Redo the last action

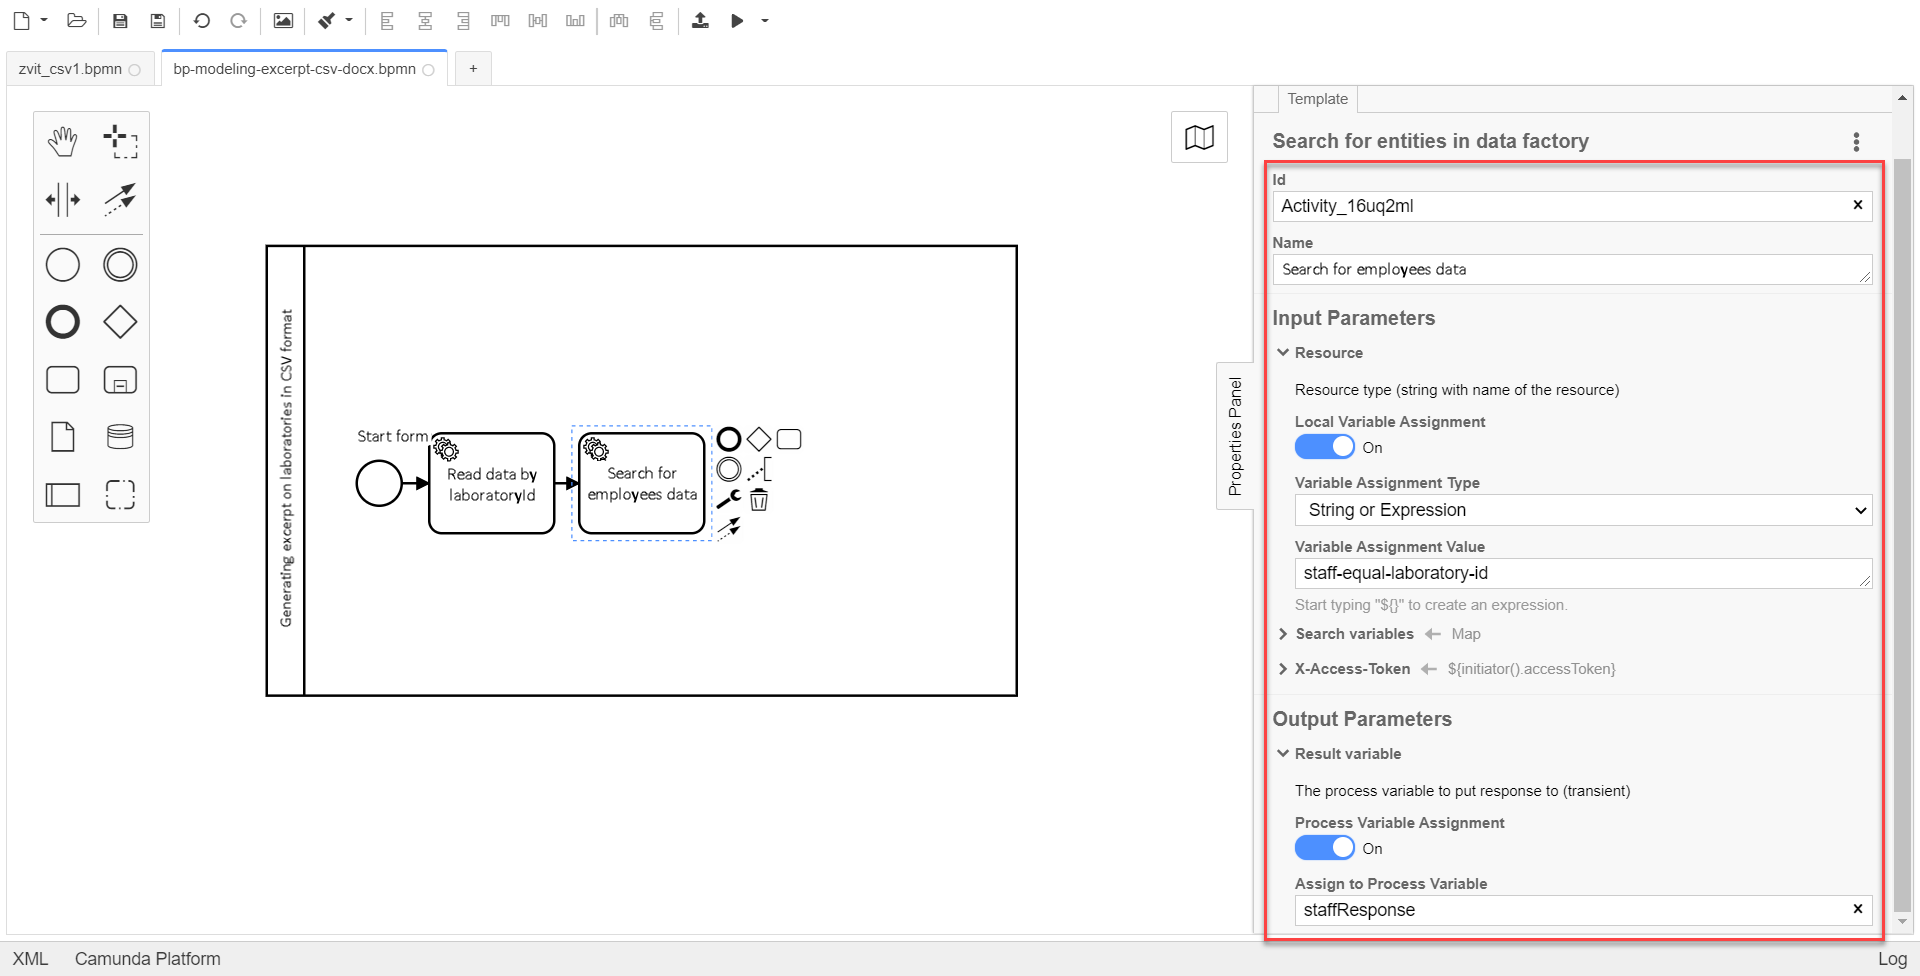[238, 20]
